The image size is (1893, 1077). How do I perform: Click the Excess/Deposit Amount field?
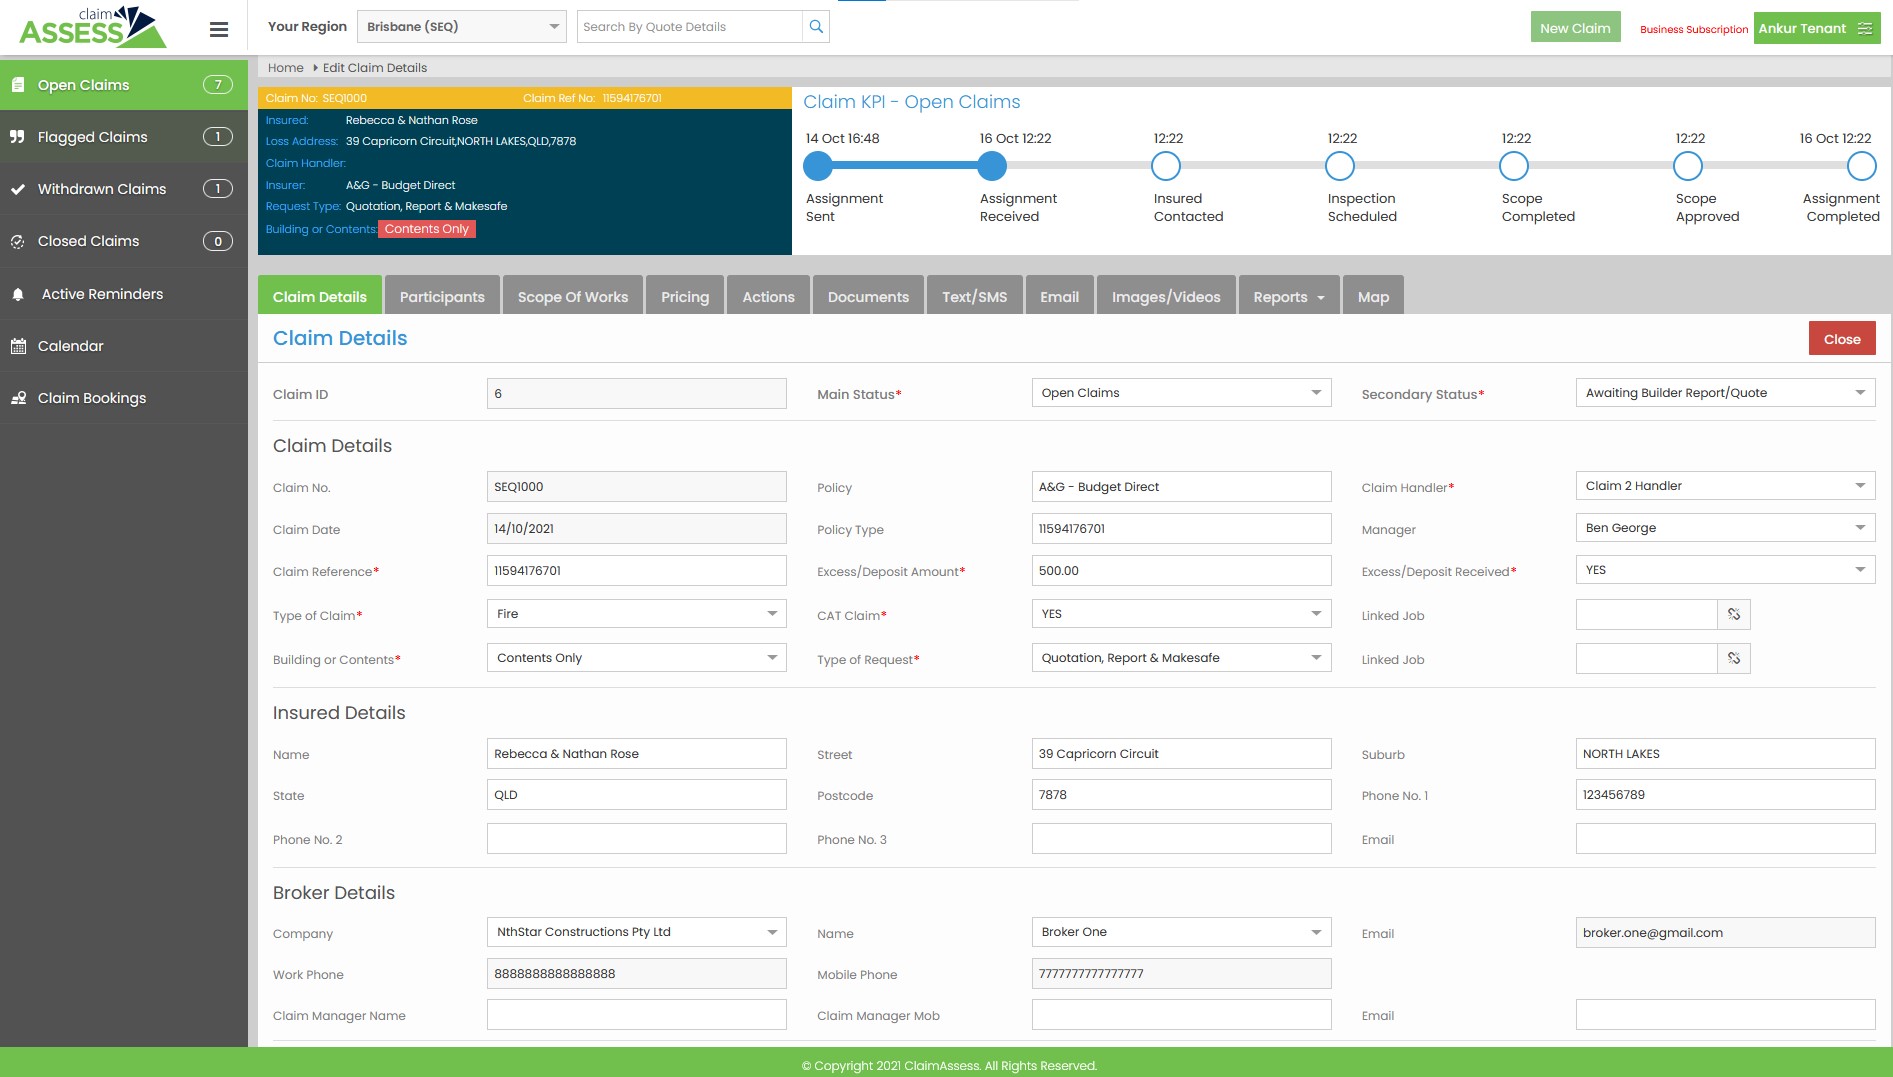click(x=1180, y=571)
